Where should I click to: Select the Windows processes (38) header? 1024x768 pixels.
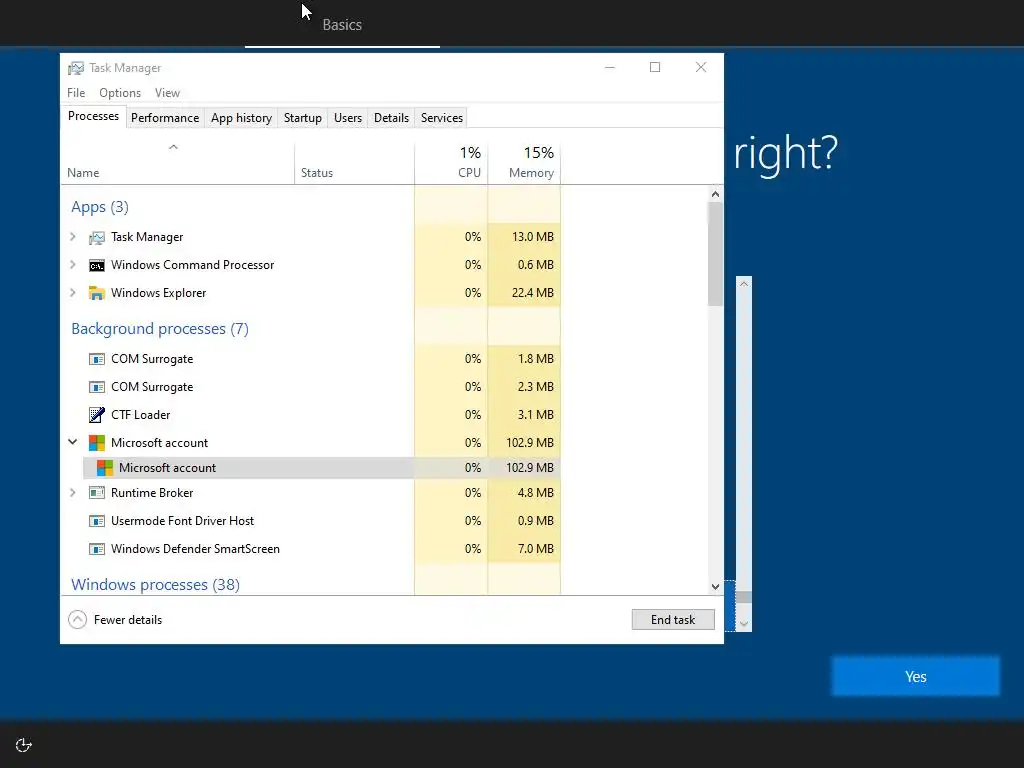pyautogui.click(x=155, y=584)
